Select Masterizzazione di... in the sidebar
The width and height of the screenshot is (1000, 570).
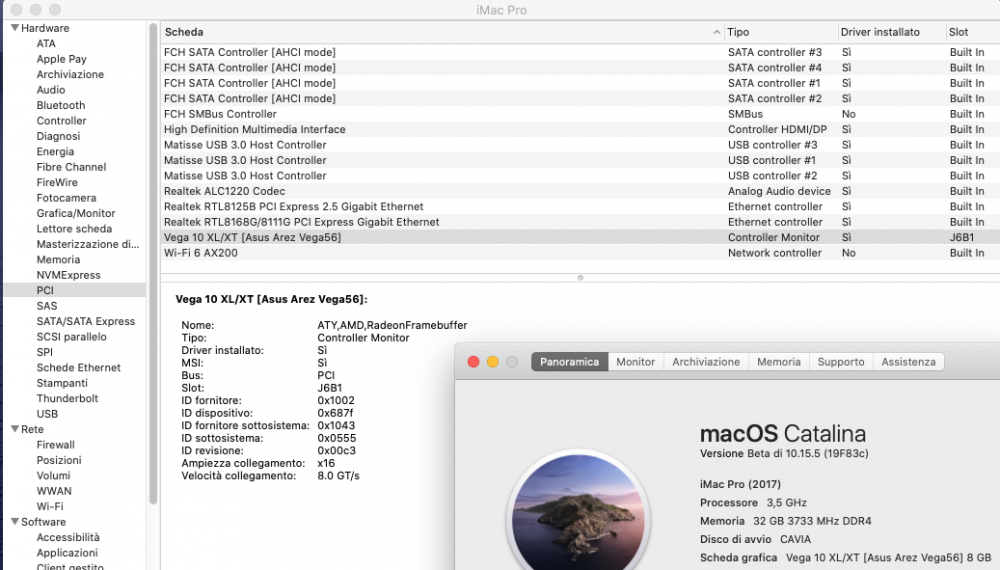pyautogui.click(x=87, y=244)
